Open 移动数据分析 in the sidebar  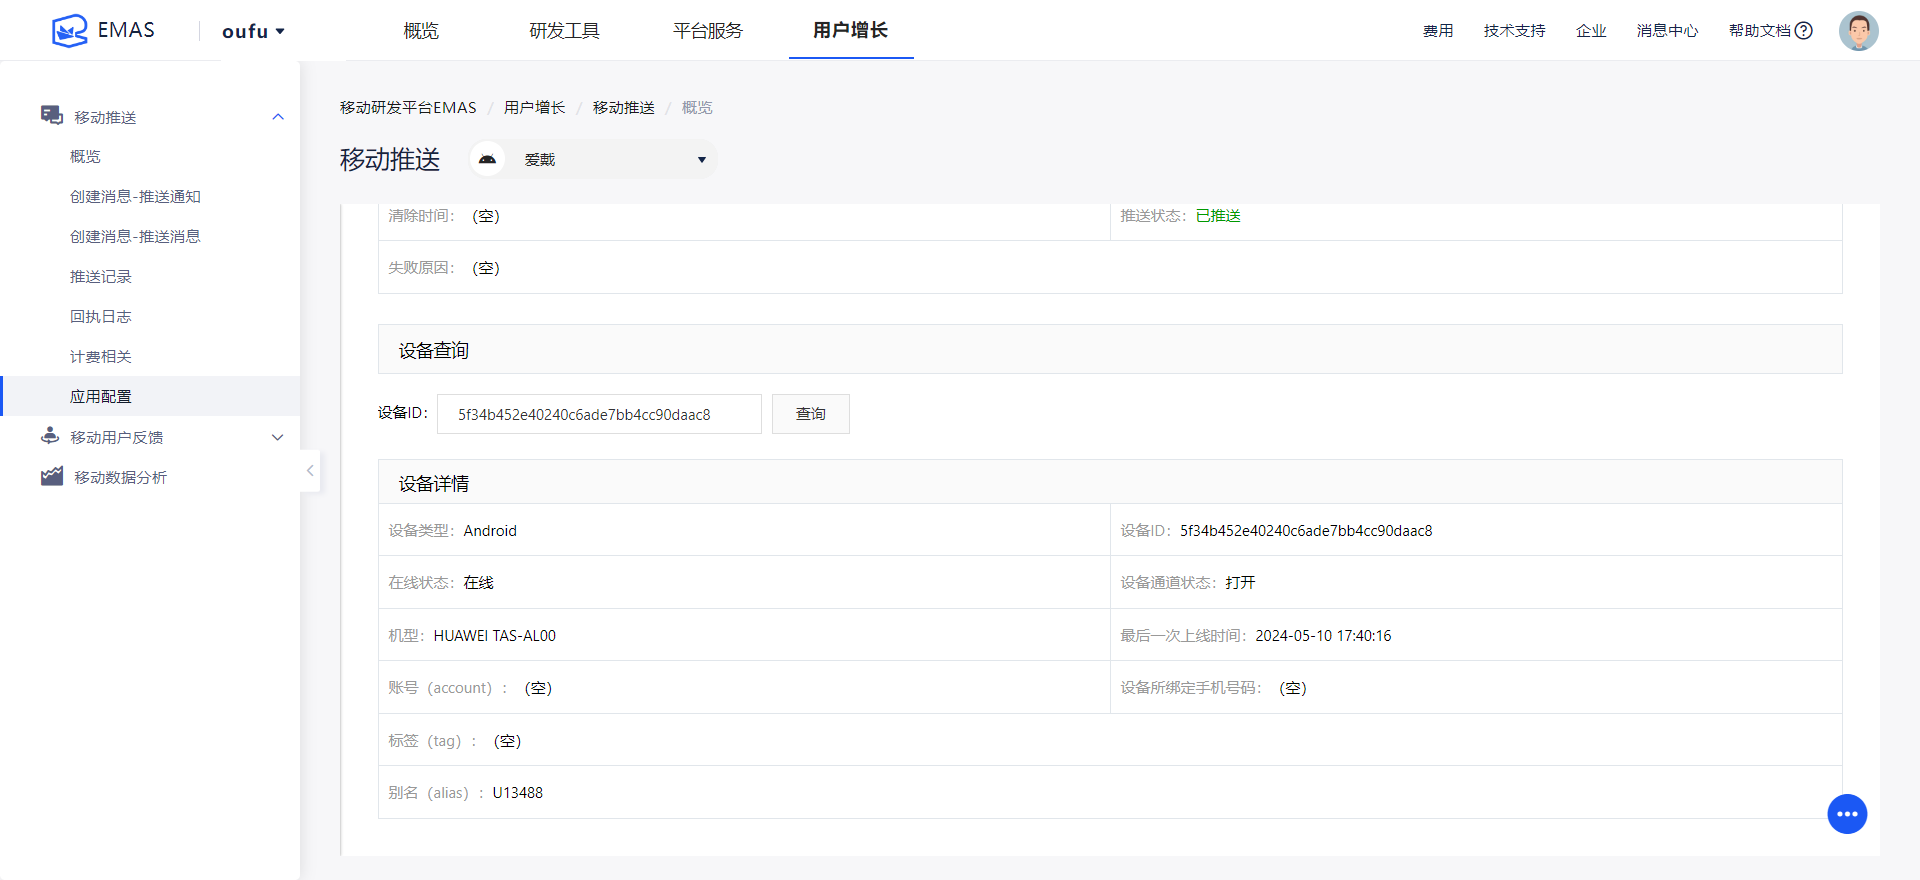[x=121, y=477]
